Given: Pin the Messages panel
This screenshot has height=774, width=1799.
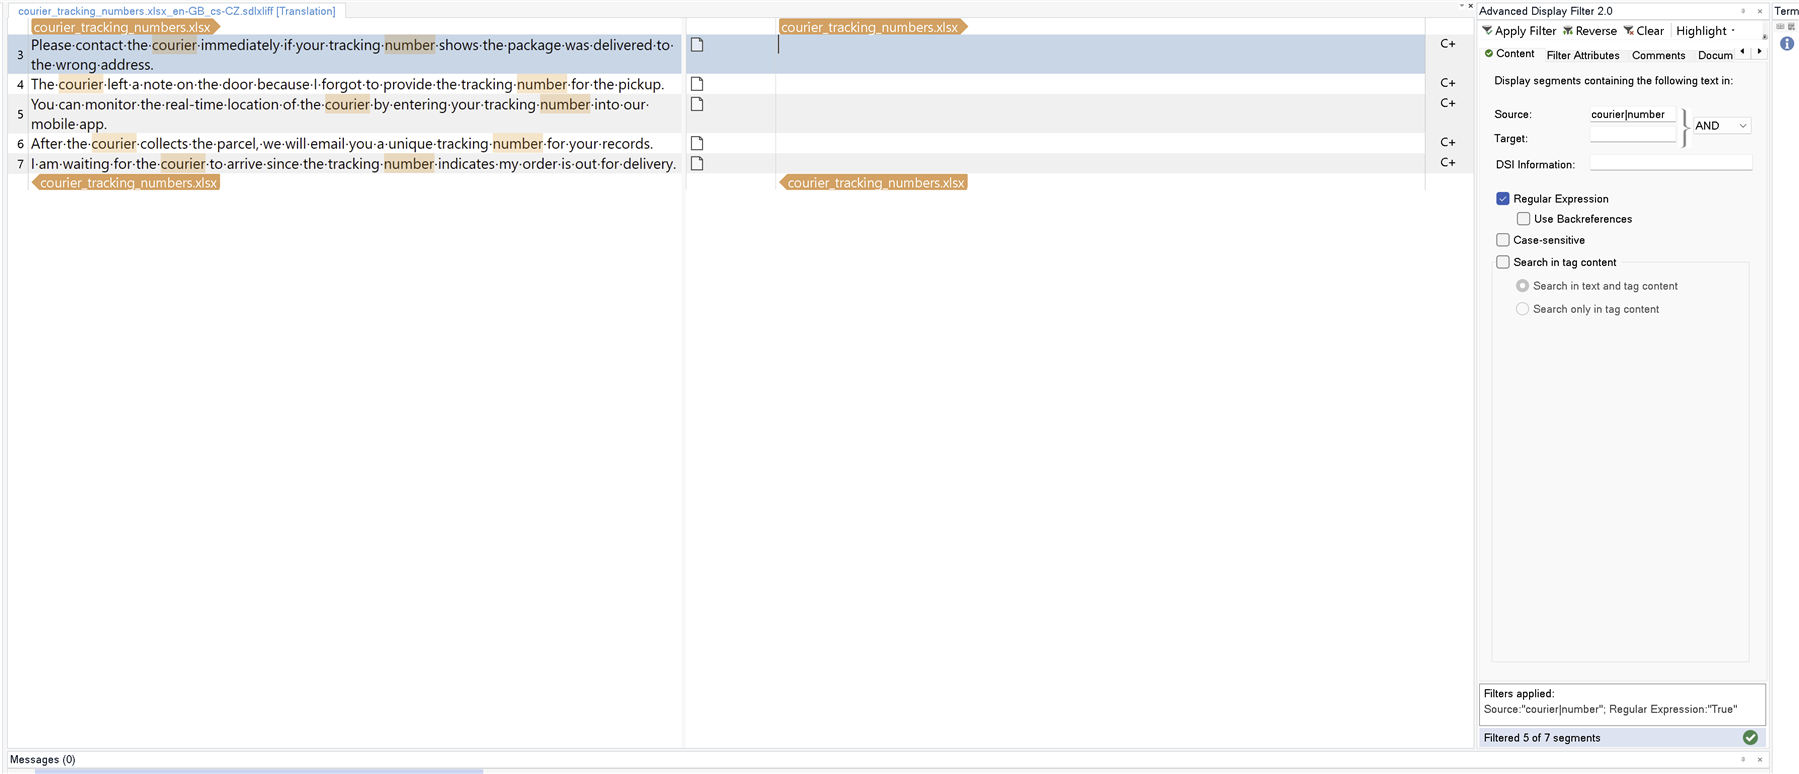Looking at the screenshot, I should pos(1743,759).
